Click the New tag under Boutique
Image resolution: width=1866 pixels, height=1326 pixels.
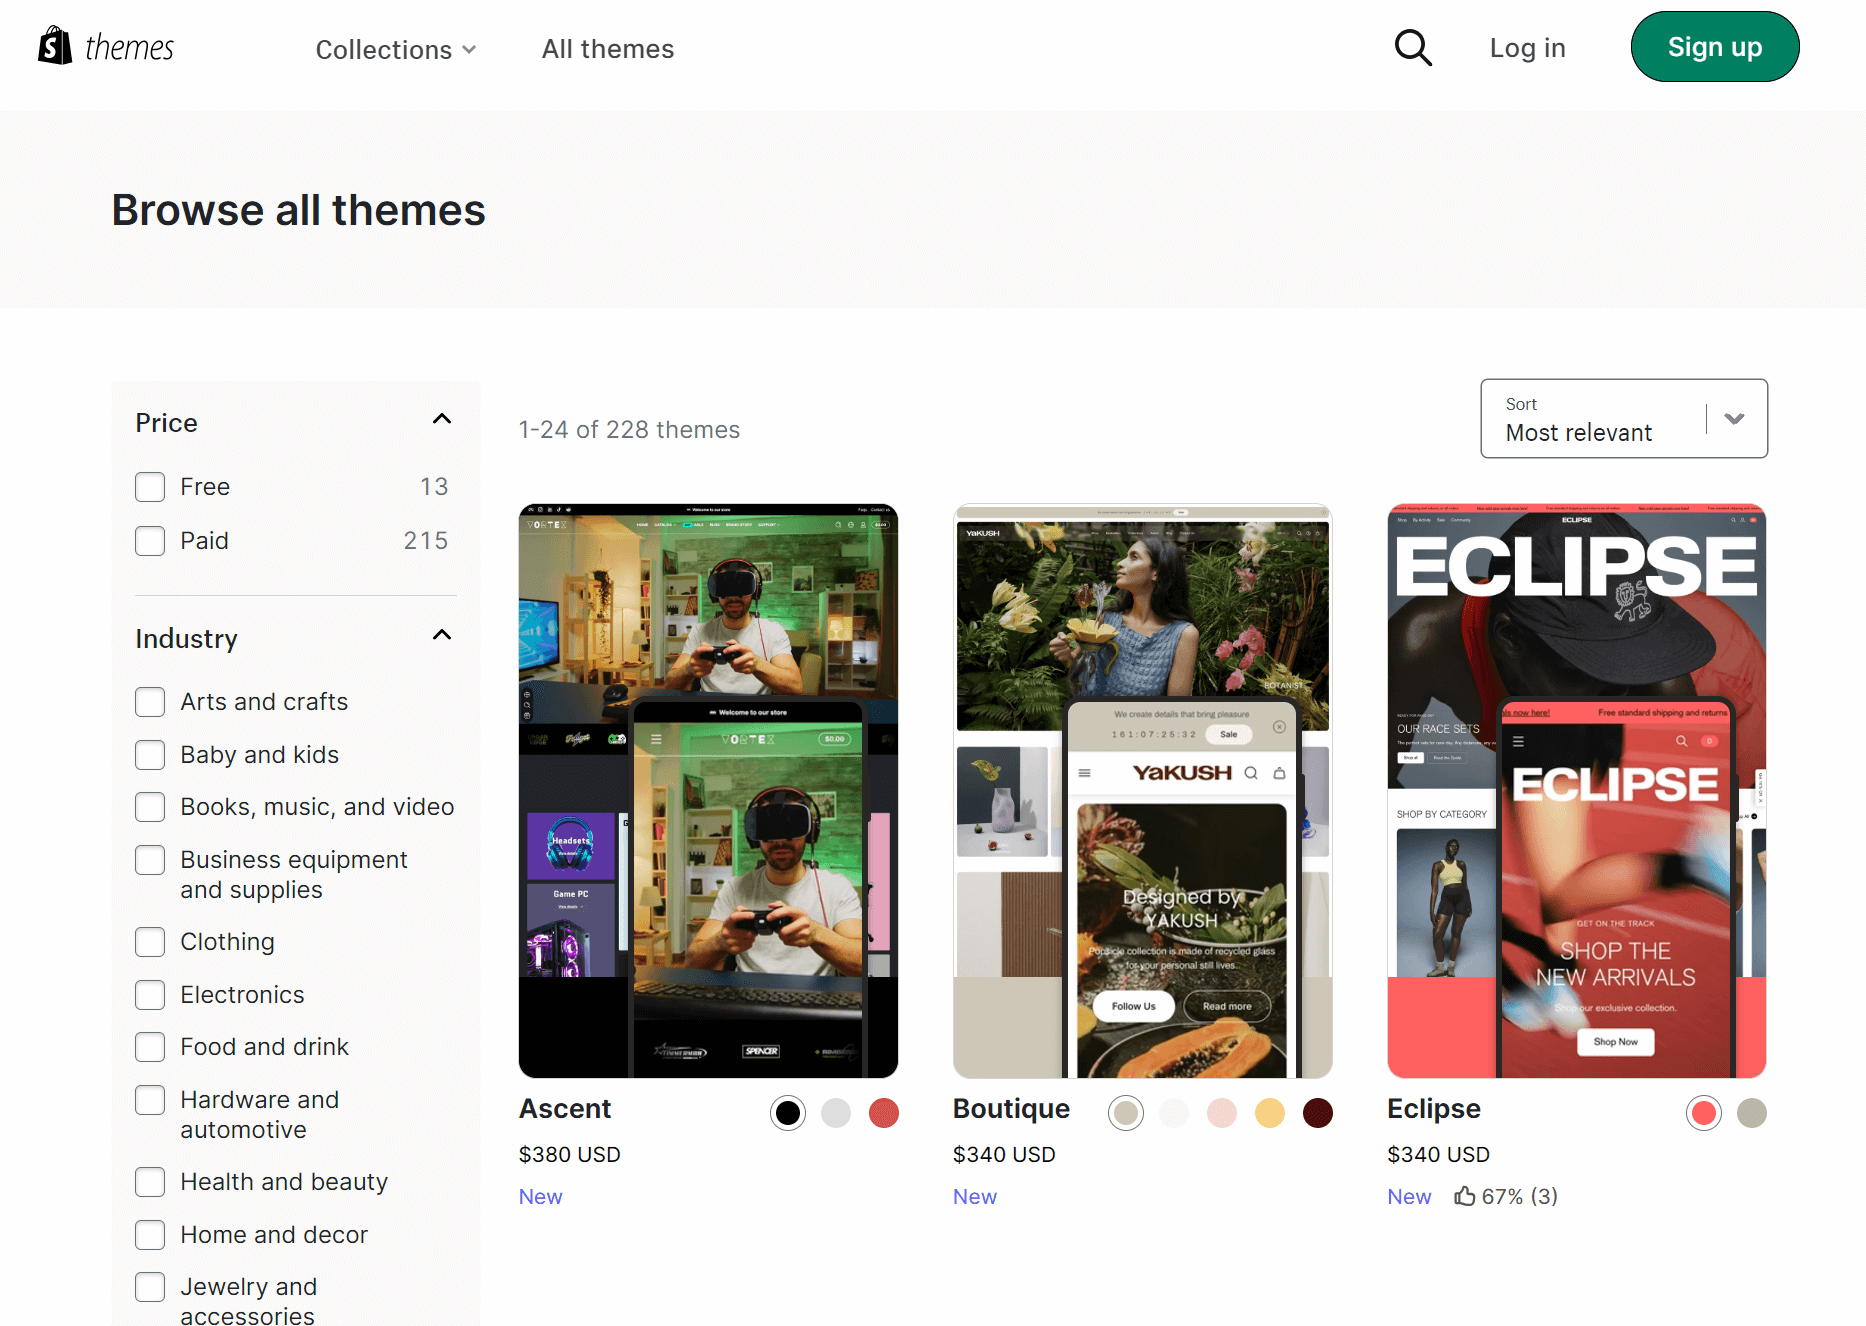tap(975, 1197)
